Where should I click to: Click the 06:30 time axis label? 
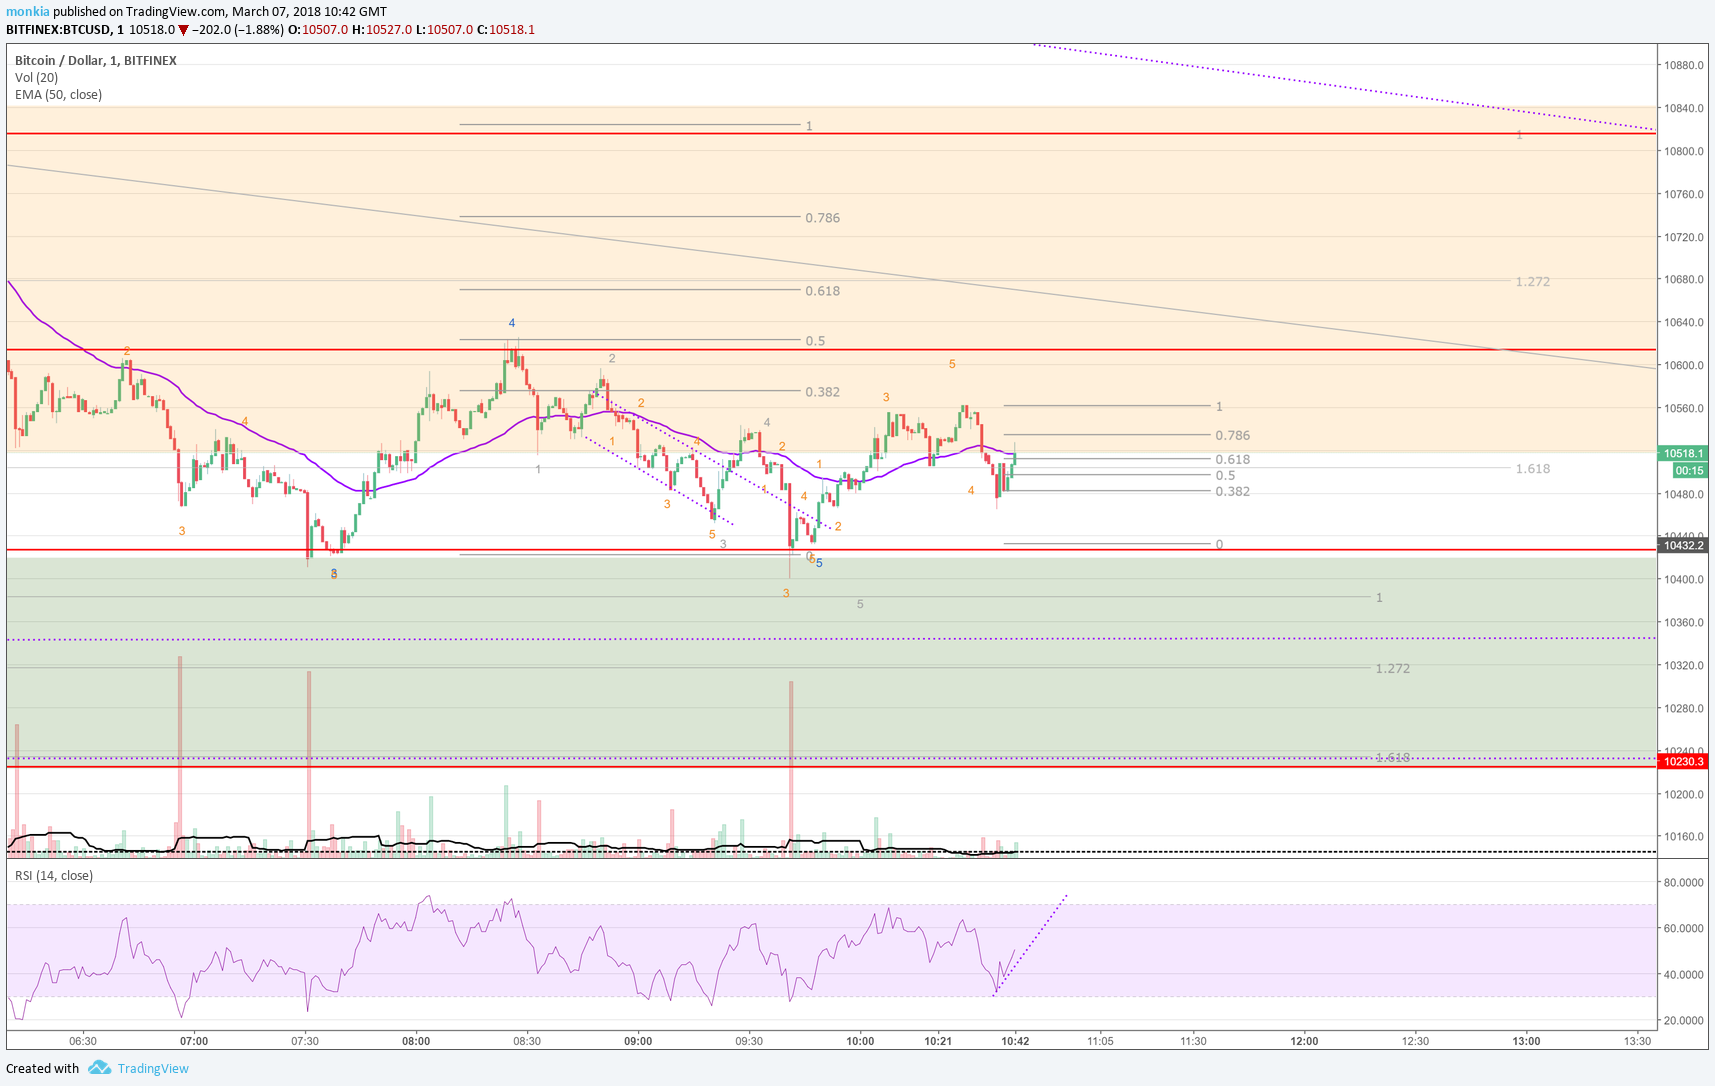tap(83, 1041)
